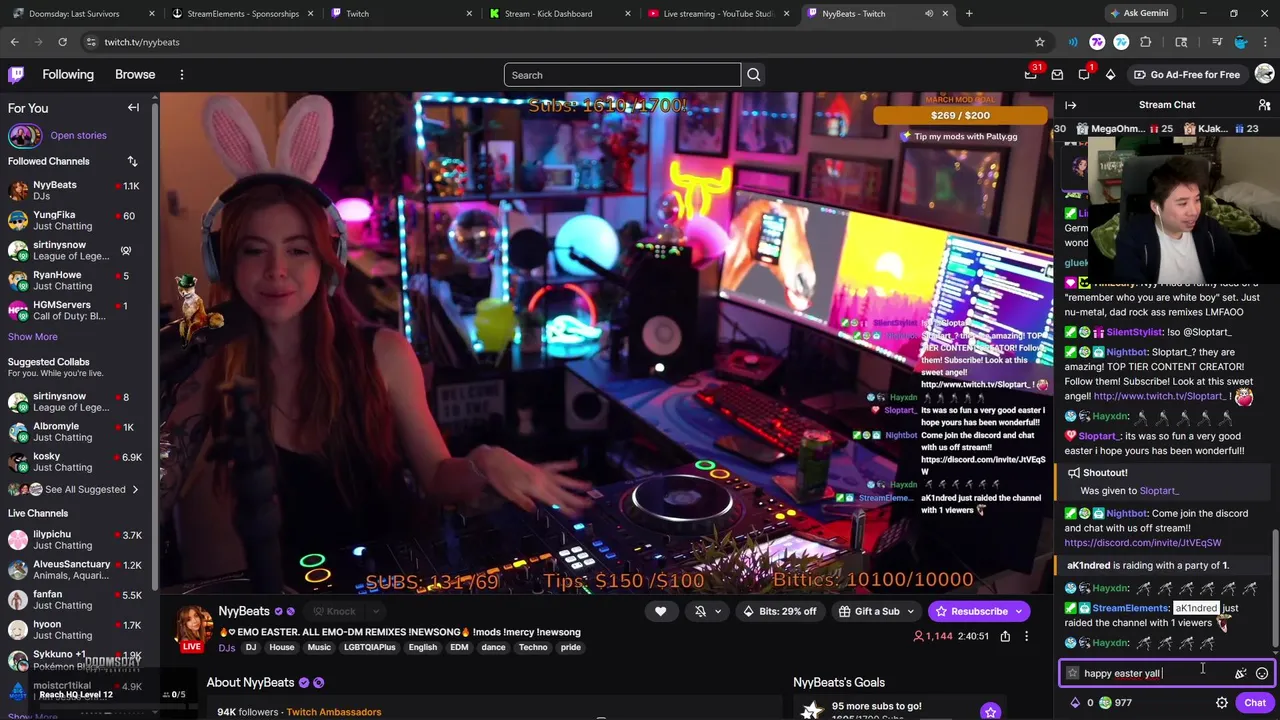Screen dimensions: 1280x720
Task: Expand the notification options chevron
Action: tap(718, 611)
